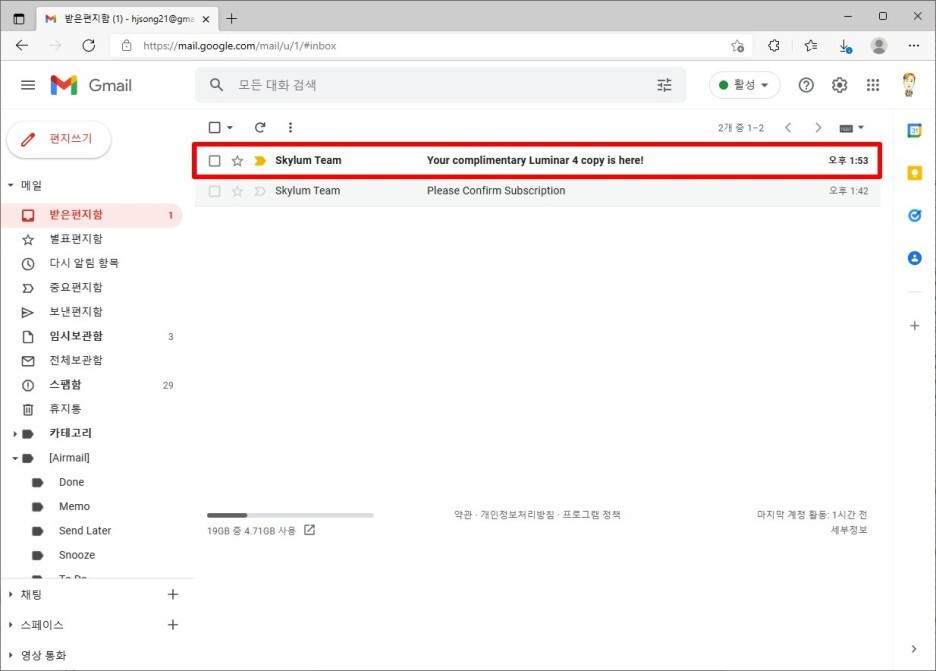Open a new browser tab
Screen dimensions: 936x671
click(232, 19)
